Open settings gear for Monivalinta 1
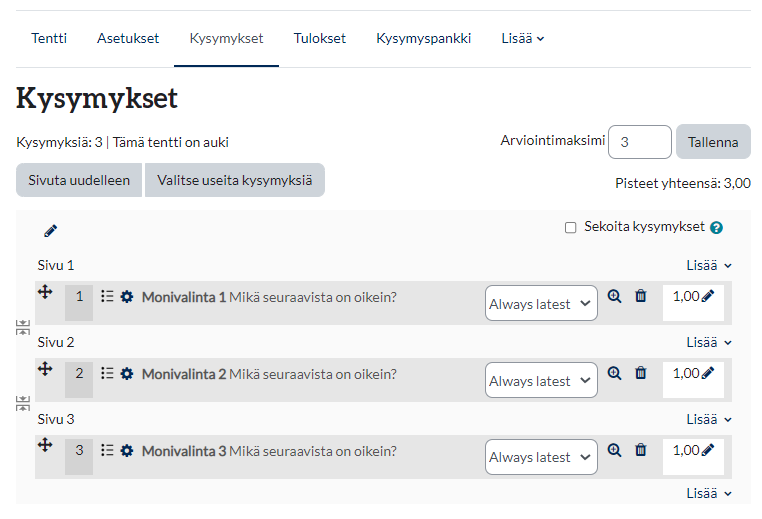 [127, 297]
